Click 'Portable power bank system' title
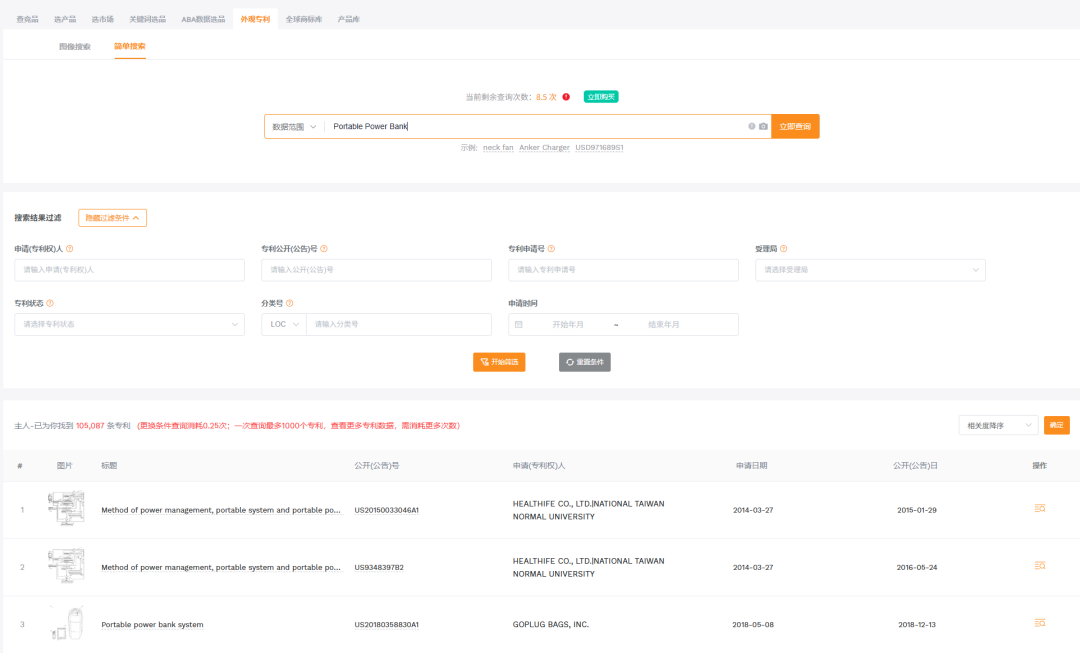 click(x=152, y=625)
